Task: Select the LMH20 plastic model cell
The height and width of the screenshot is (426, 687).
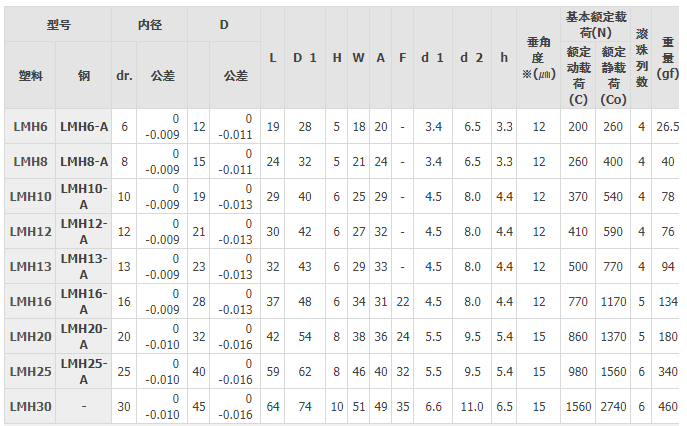Action: [x=31, y=336]
